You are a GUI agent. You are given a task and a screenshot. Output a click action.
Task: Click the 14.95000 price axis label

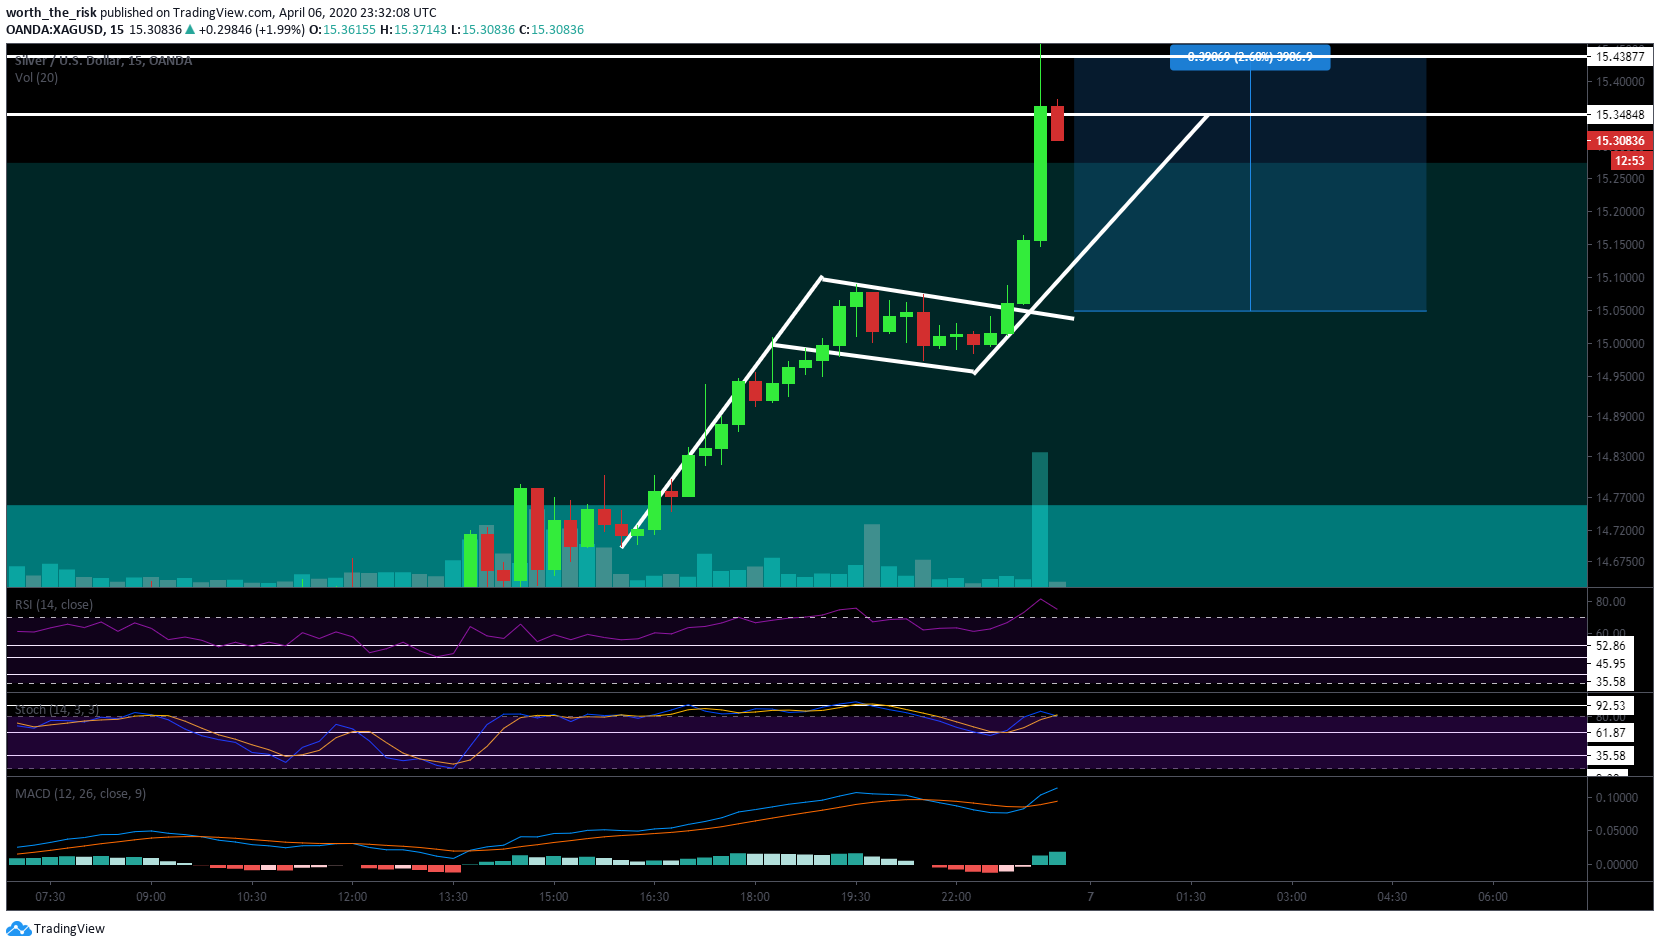pyautogui.click(x=1620, y=377)
